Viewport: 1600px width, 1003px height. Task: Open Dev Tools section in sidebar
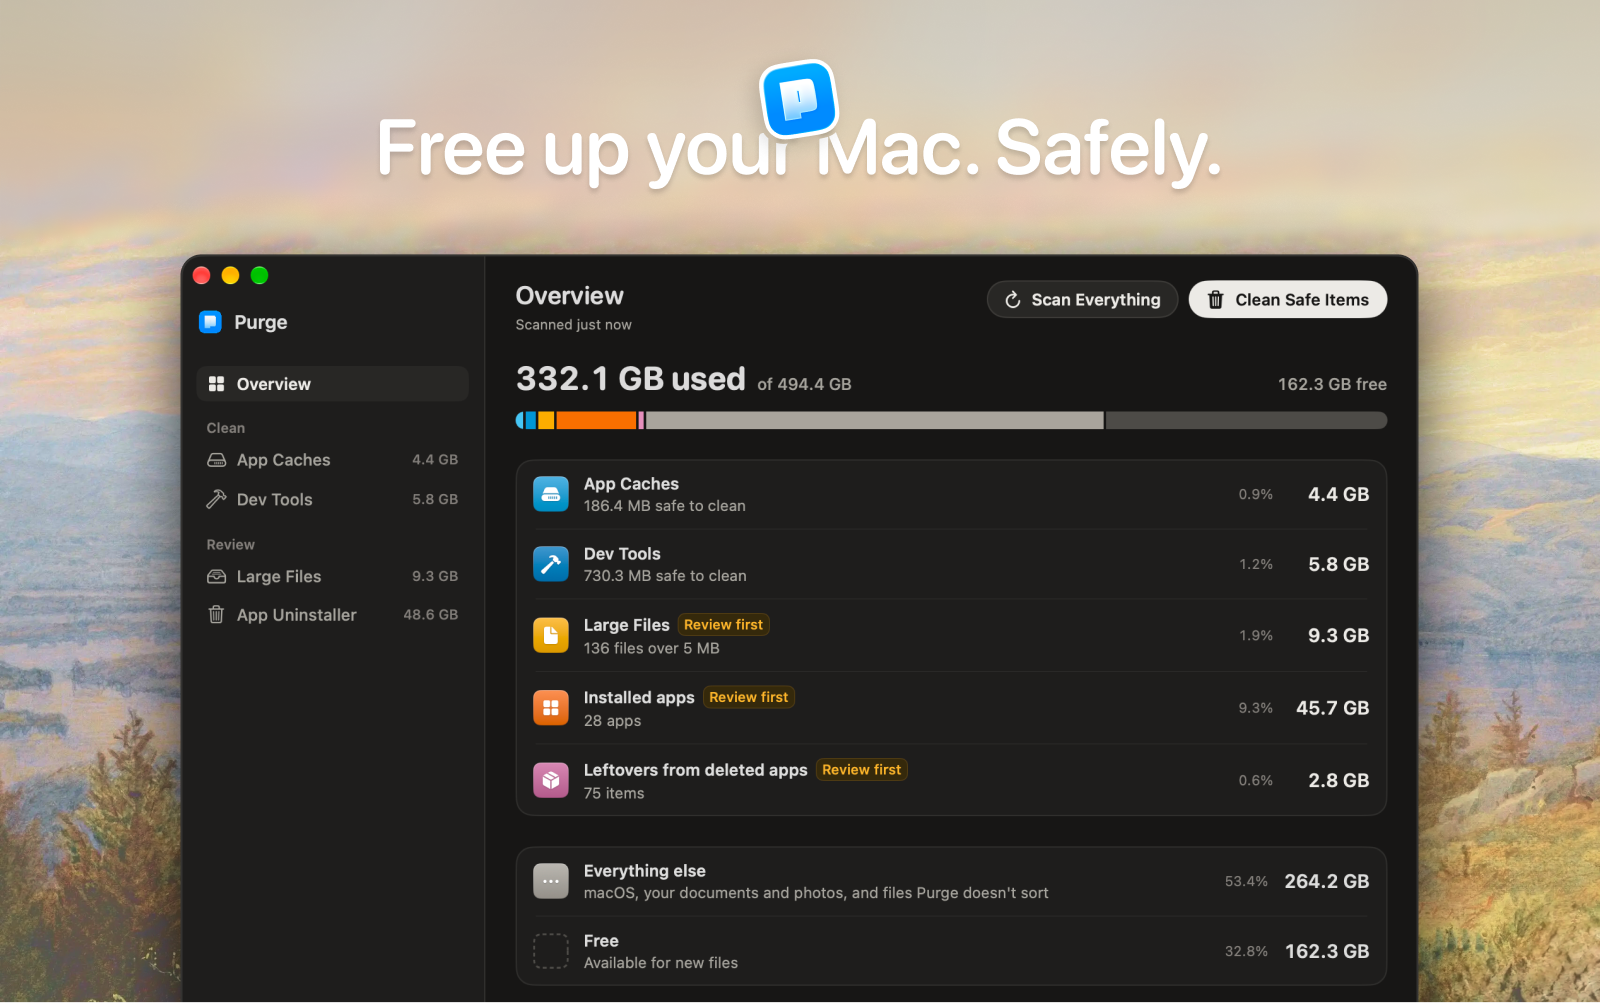coord(332,499)
